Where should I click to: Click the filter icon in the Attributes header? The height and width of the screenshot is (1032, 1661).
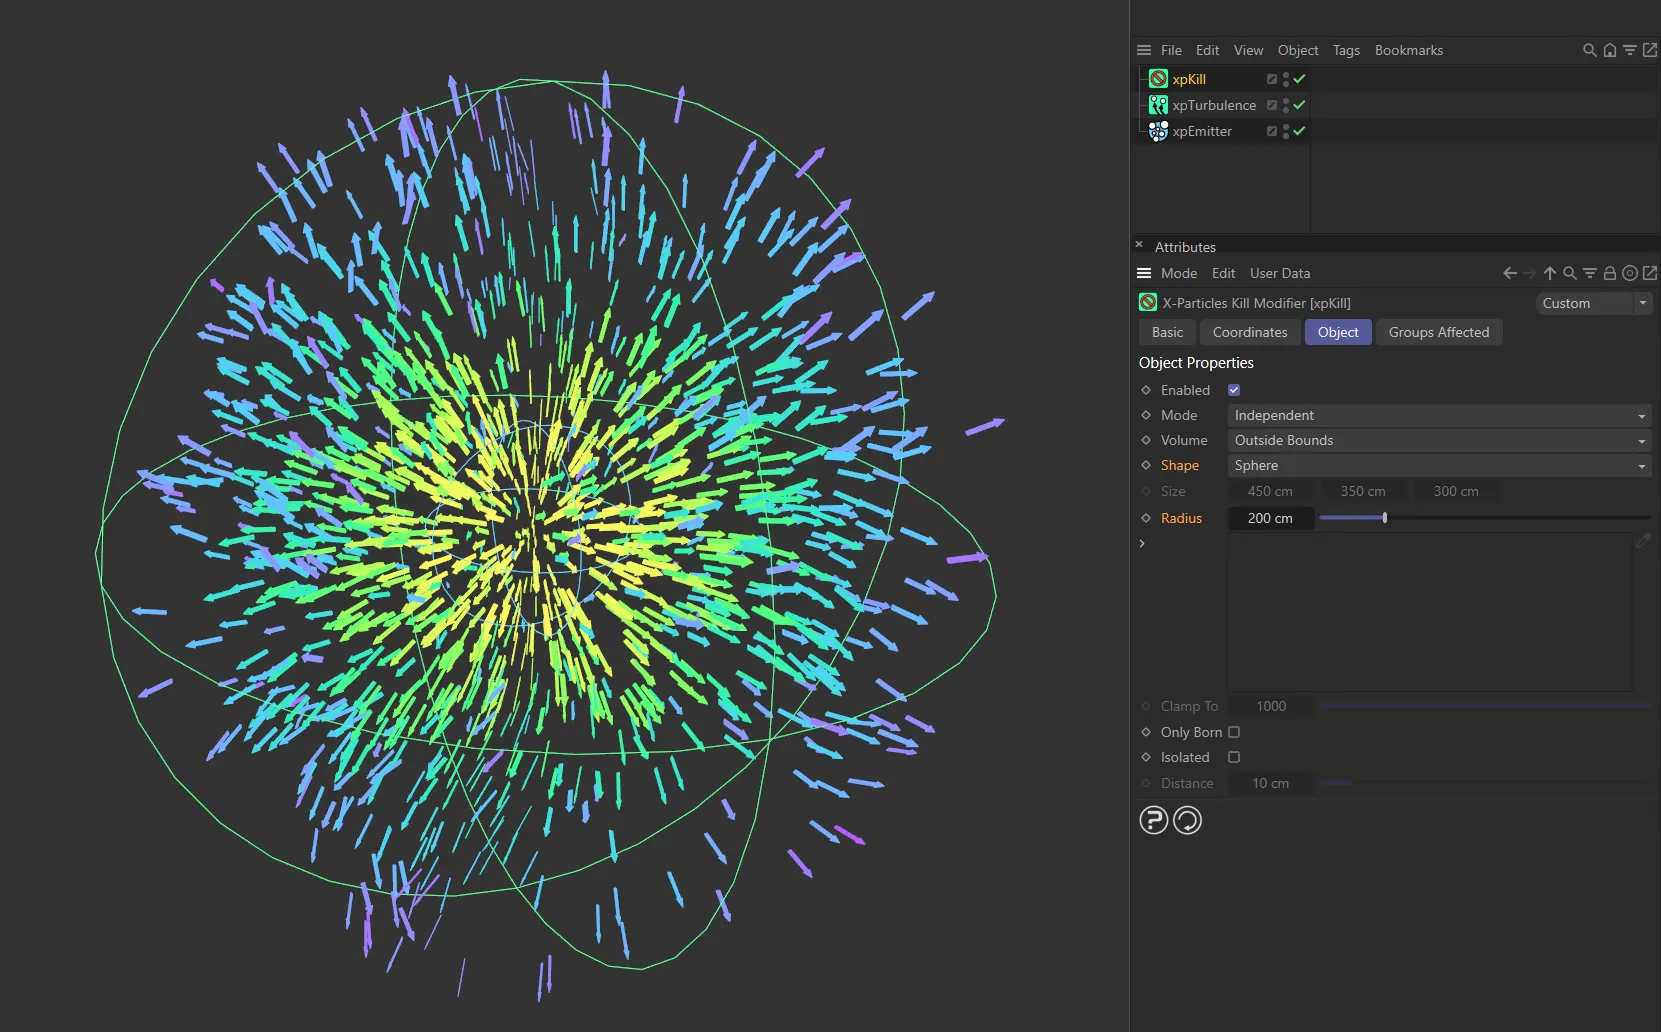[x=1589, y=273]
